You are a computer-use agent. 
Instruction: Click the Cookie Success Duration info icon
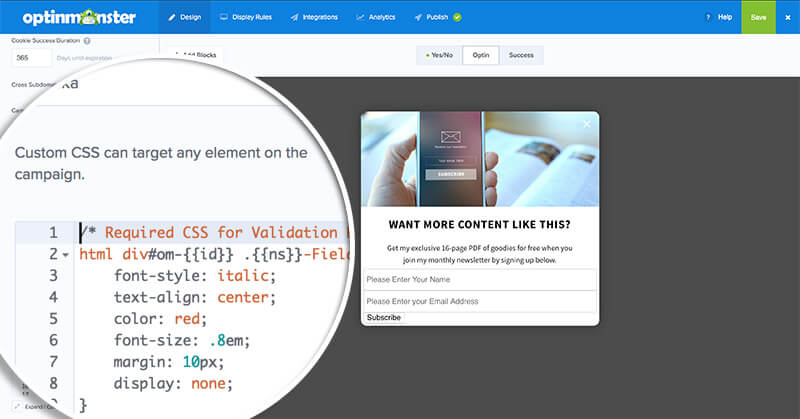coord(87,41)
